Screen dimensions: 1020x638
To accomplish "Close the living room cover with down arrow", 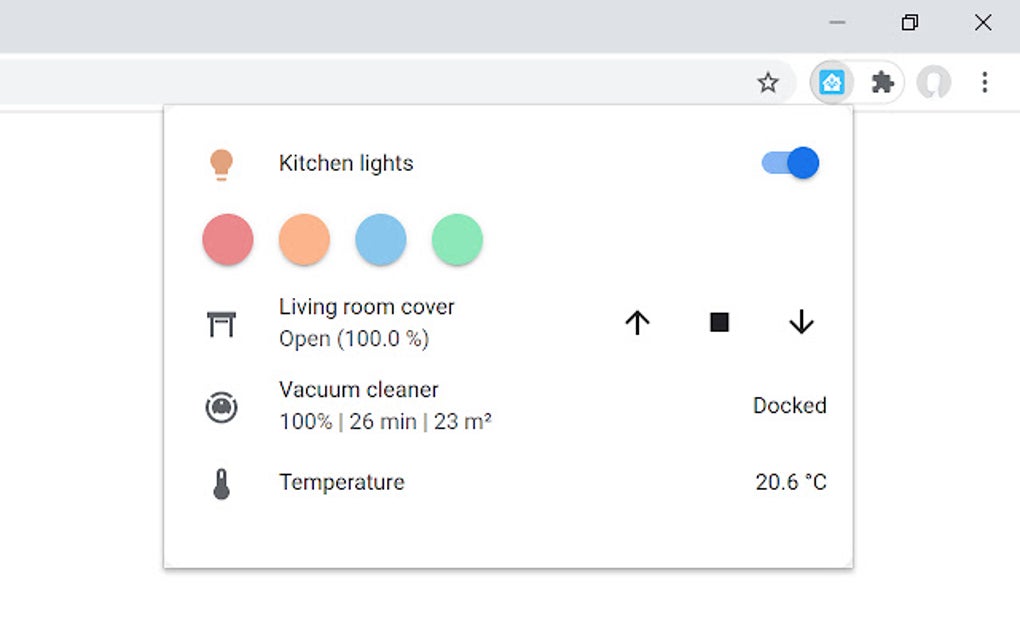I will pos(801,322).
